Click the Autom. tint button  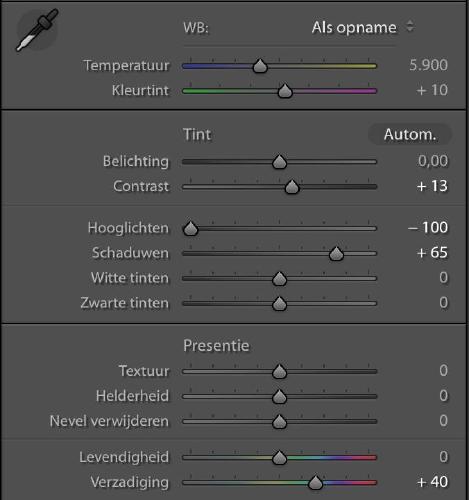pos(410,134)
